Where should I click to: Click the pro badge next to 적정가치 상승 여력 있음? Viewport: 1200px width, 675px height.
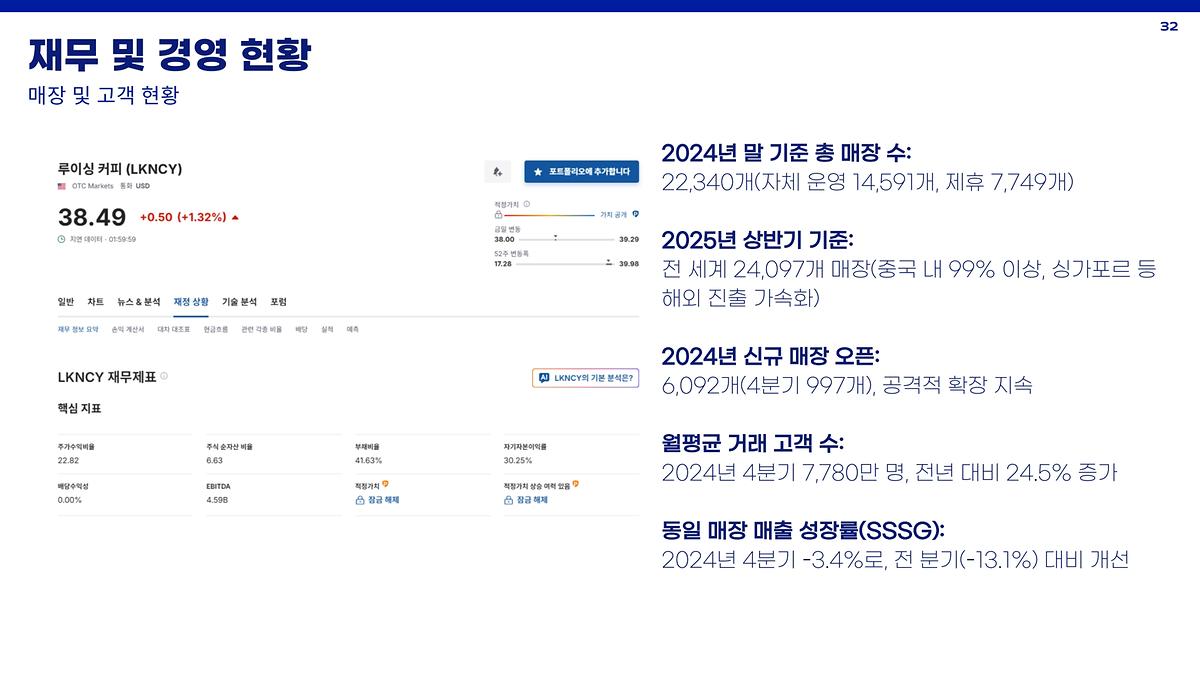[576, 484]
